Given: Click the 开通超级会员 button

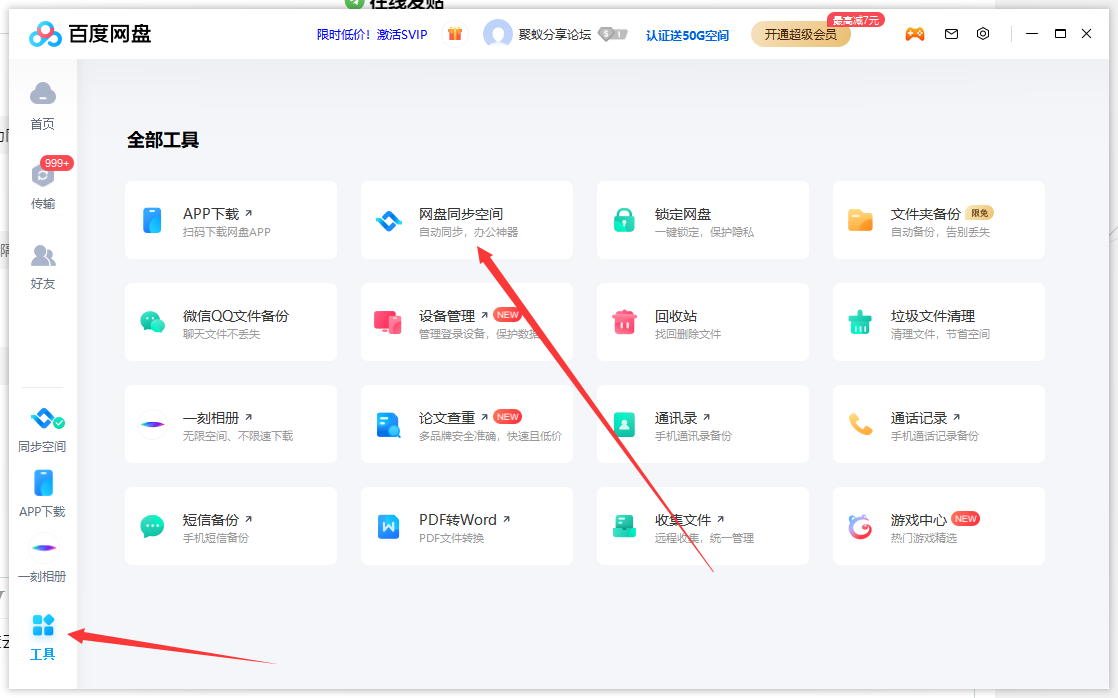Looking at the screenshot, I should 801,34.
